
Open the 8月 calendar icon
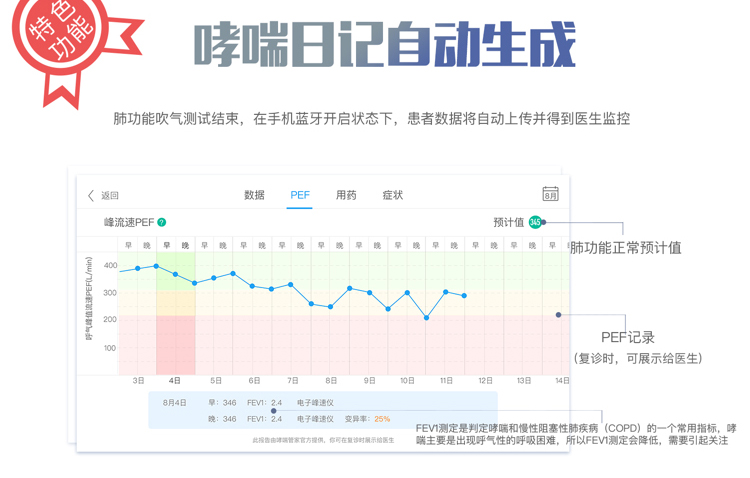coord(550,194)
